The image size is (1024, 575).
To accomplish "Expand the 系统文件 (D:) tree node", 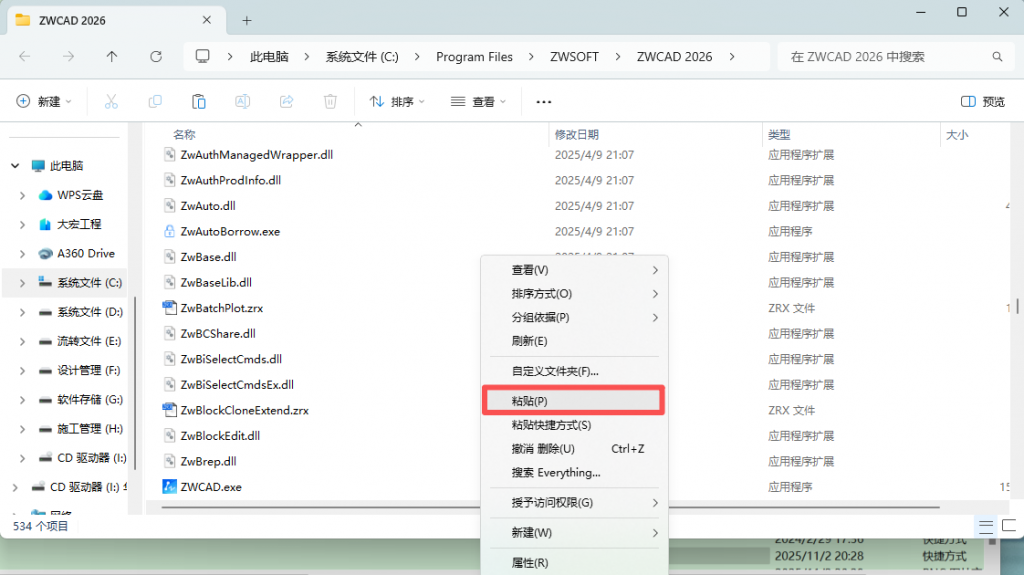I will point(22,312).
